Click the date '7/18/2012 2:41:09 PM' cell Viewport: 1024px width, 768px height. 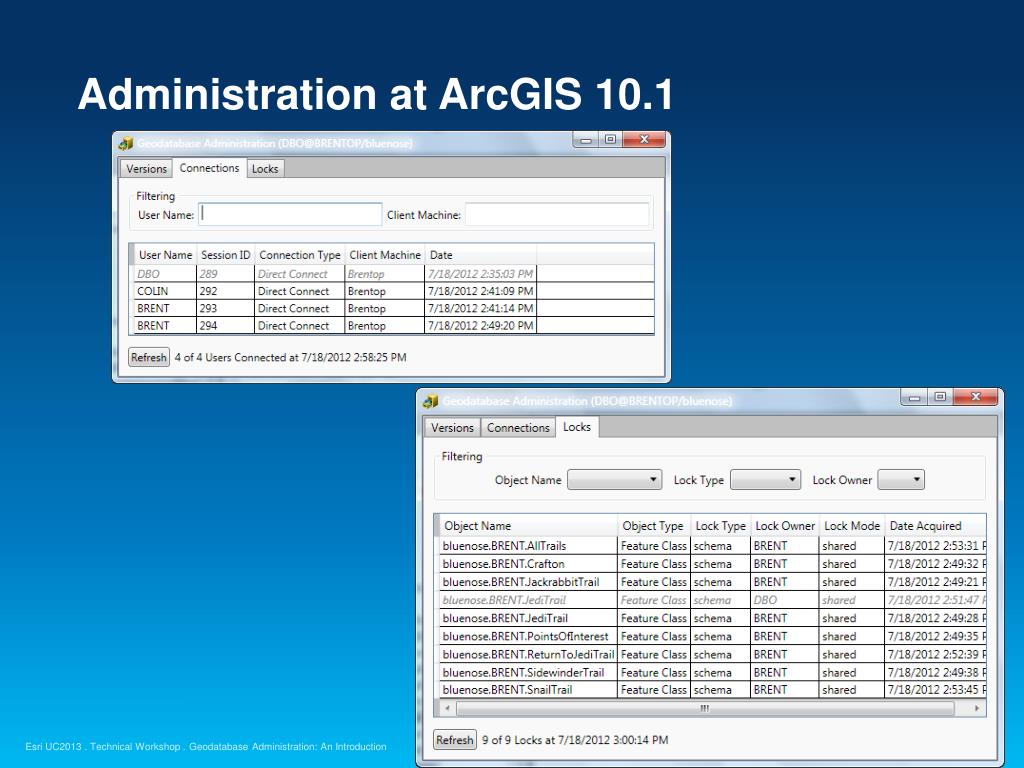click(x=481, y=291)
